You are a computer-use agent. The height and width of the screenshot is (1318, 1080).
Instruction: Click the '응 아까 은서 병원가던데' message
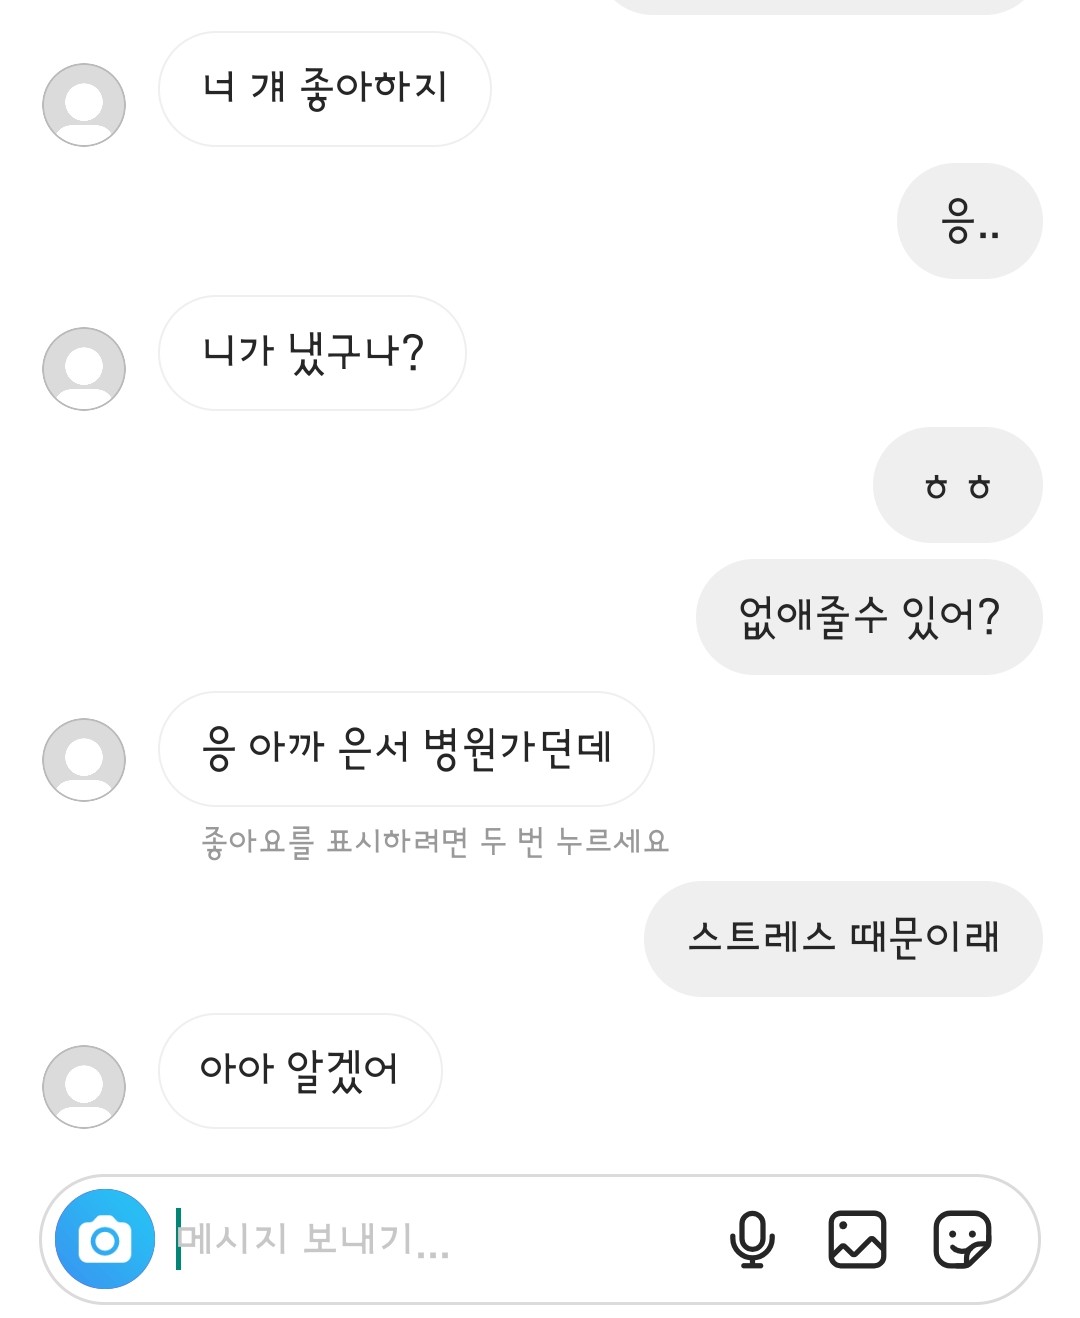(x=406, y=749)
